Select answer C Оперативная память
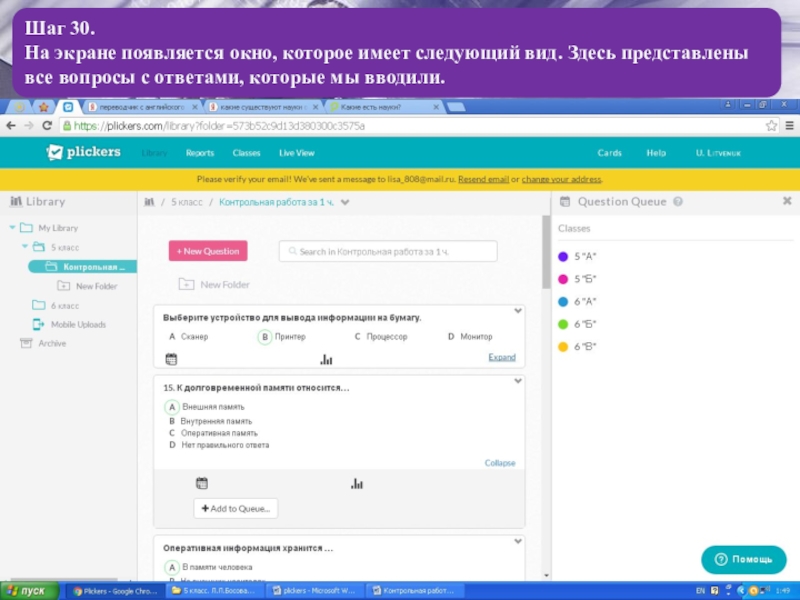This screenshot has height=600, width=800. [213, 433]
